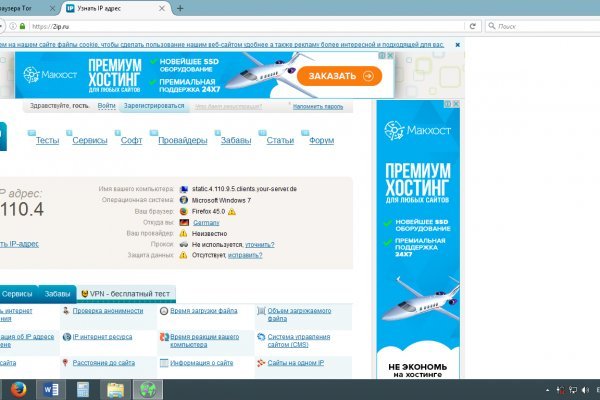This screenshot has width=600, height=400.
Task: Open the Провайдеры menu item
Action: 182,140
